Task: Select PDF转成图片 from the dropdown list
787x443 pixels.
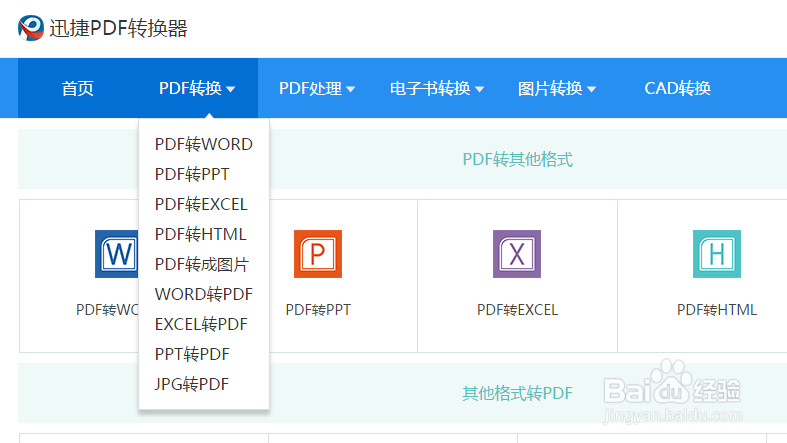Action: (202, 264)
